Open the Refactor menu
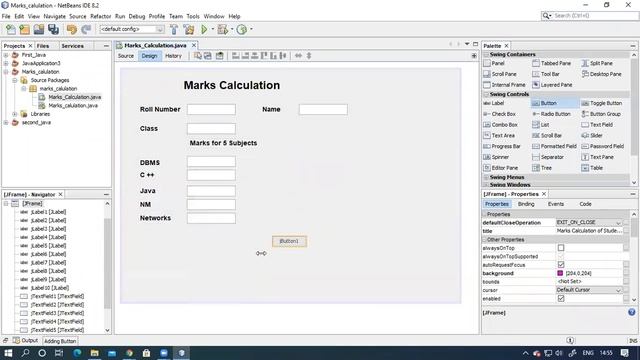Screen dimensions: 640x360 (100, 16)
